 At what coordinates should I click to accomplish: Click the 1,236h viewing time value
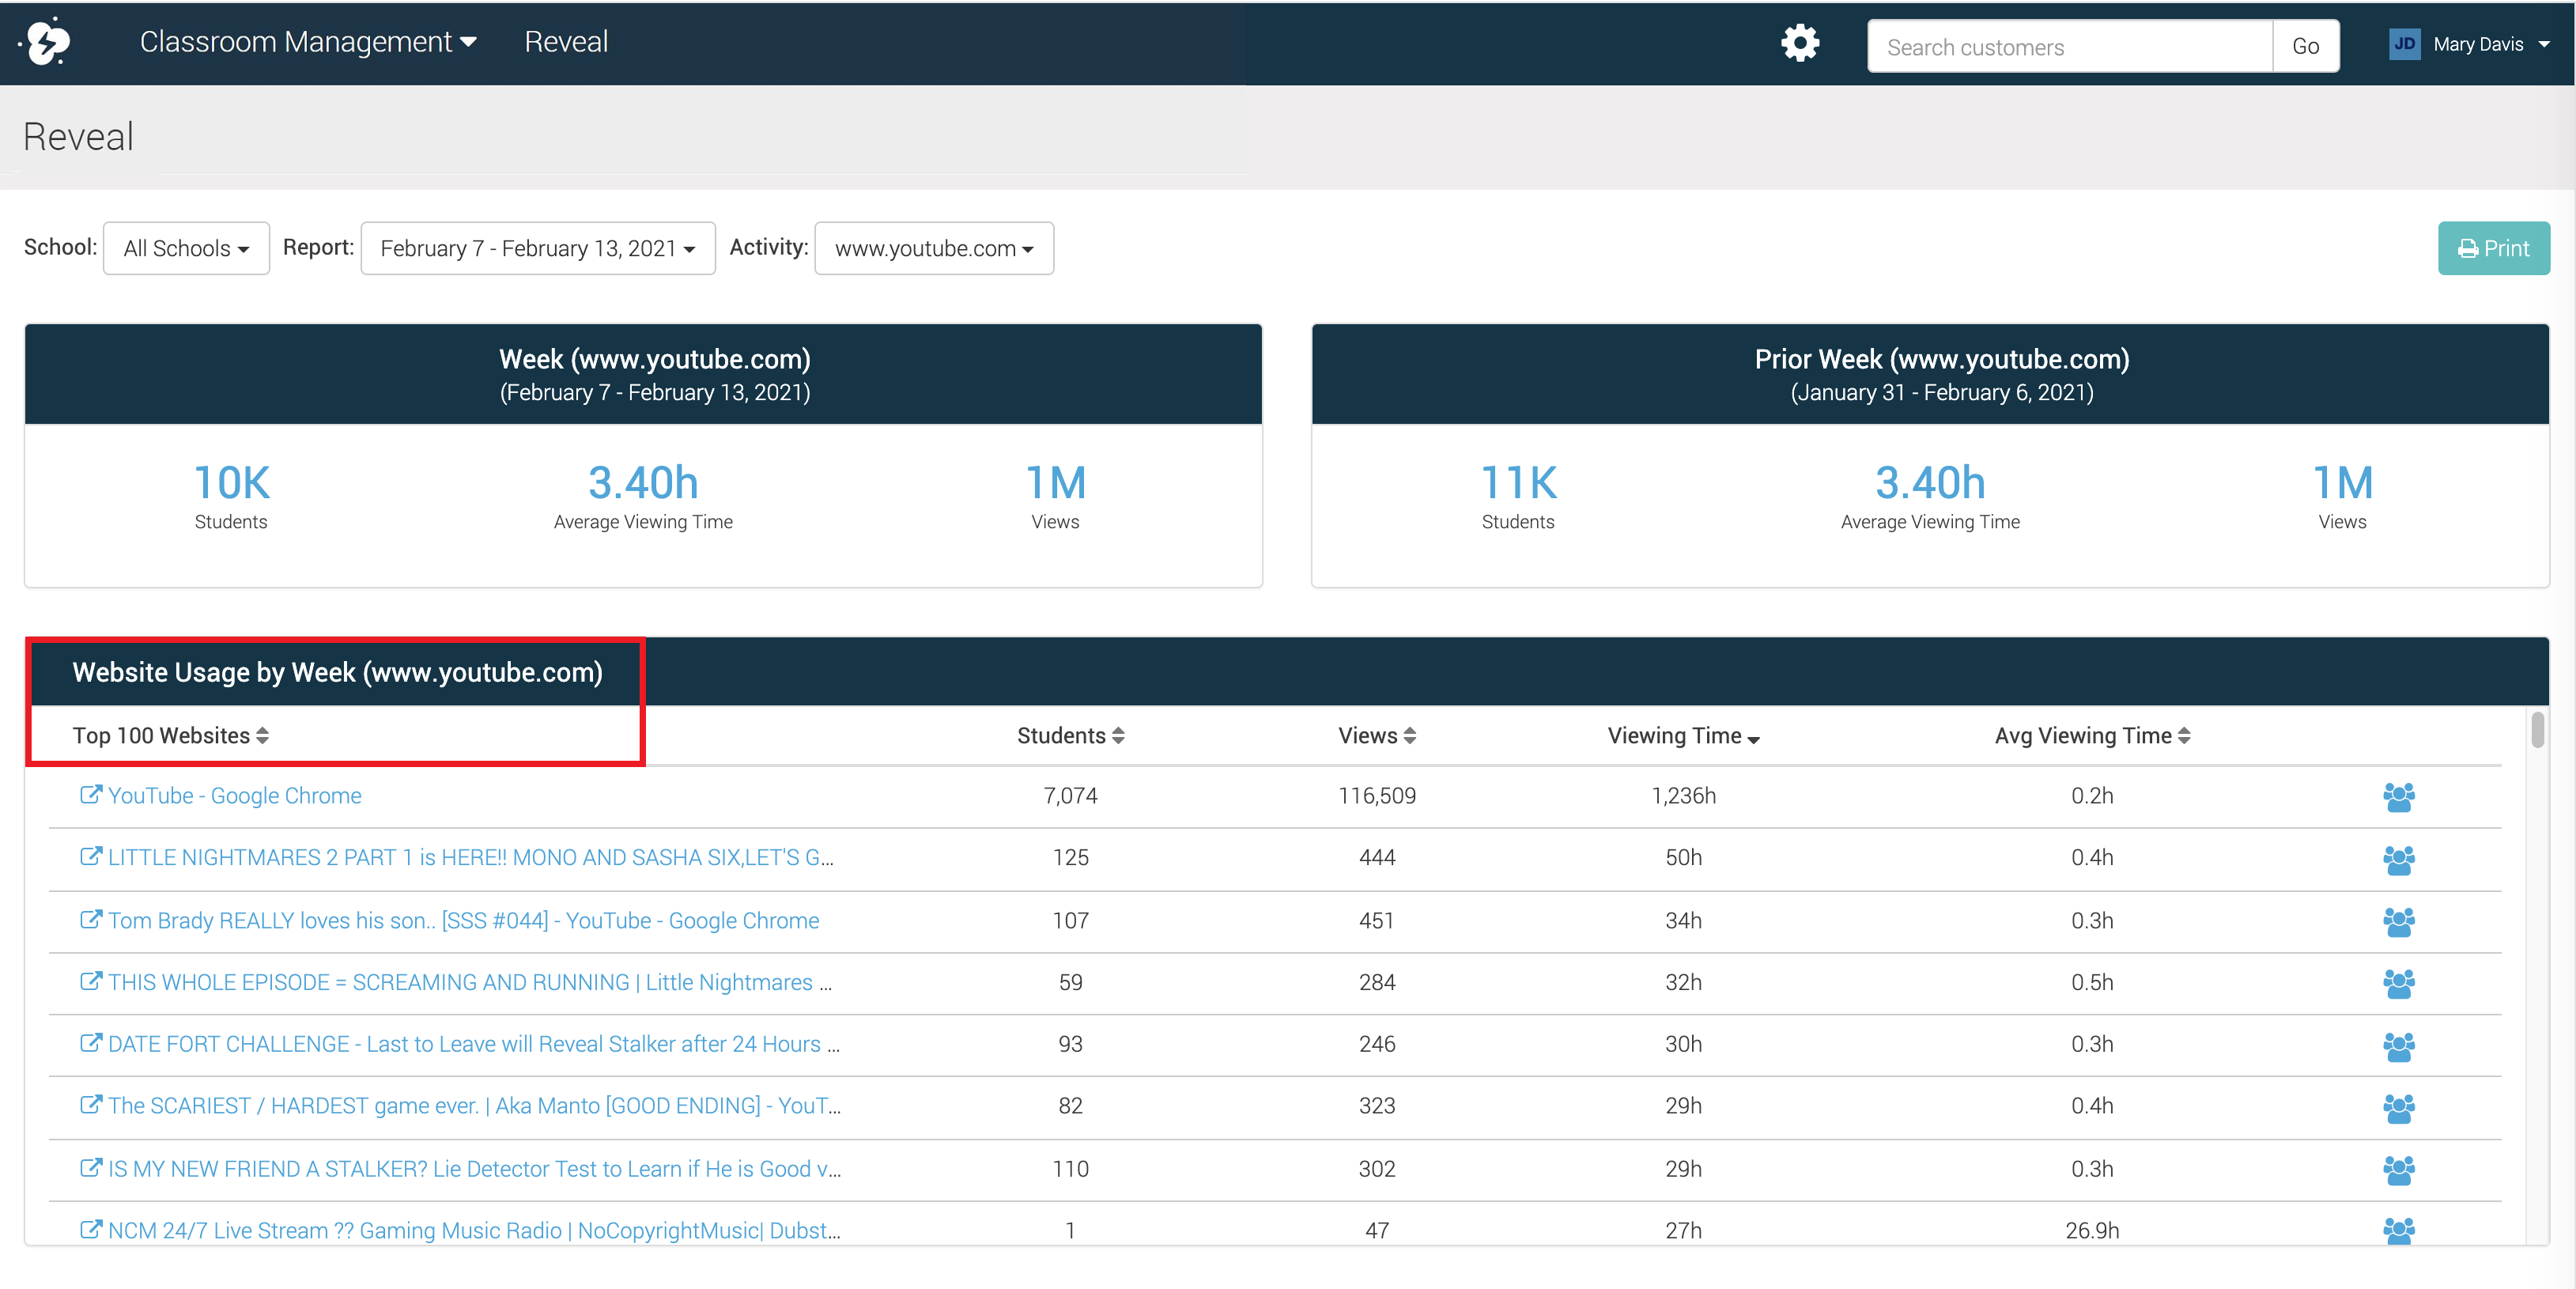click(1683, 796)
